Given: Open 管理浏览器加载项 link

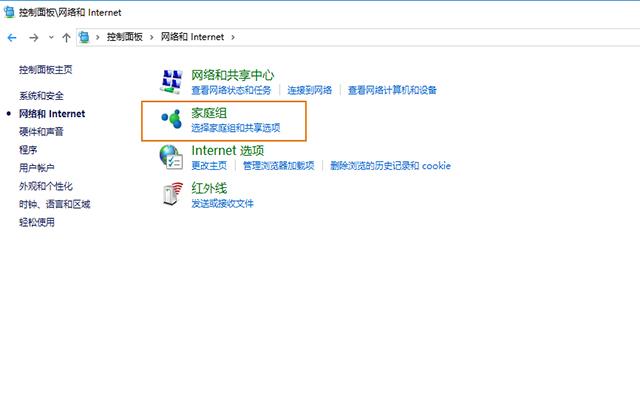Looking at the screenshot, I should (278, 166).
